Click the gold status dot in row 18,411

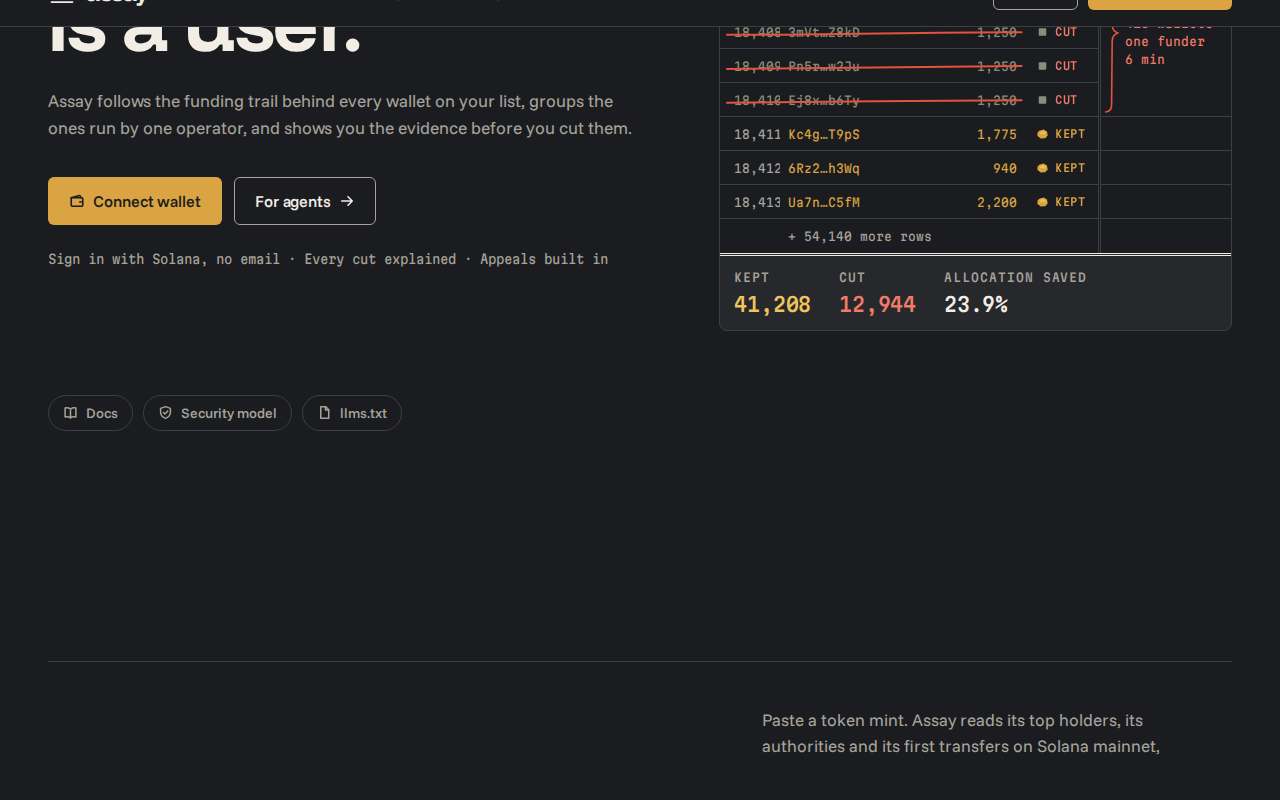click(1042, 134)
